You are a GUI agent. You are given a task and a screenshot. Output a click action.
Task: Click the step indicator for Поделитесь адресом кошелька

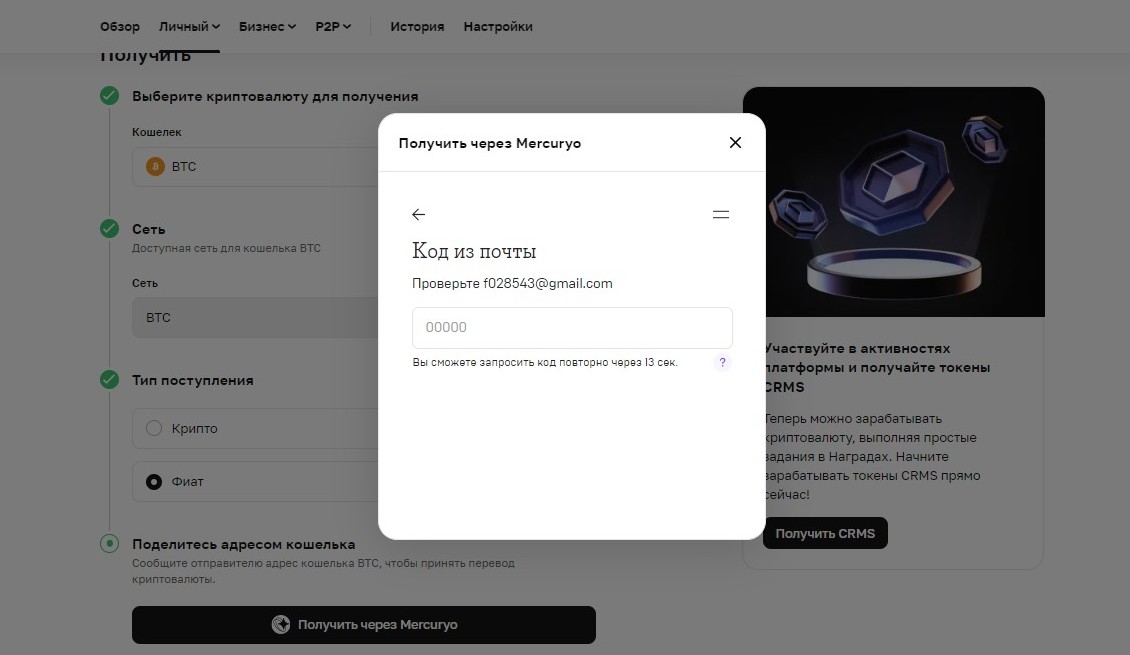110,543
